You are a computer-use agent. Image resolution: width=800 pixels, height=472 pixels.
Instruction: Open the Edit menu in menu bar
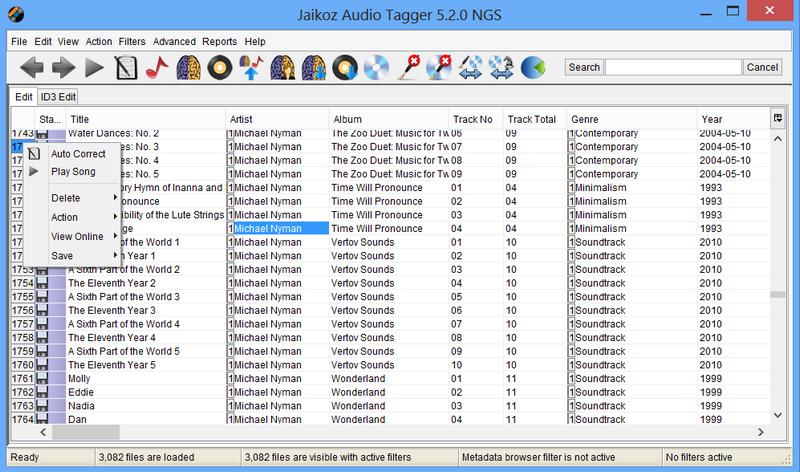click(x=43, y=41)
